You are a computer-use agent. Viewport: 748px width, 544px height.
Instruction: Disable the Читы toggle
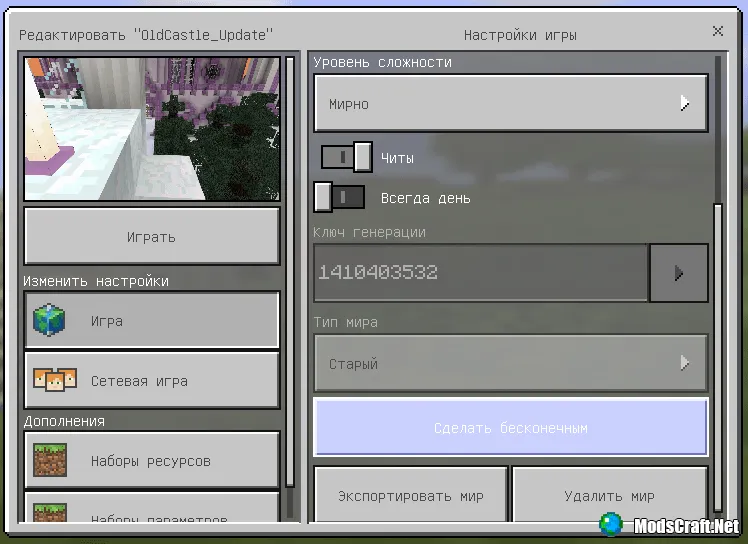[x=347, y=158]
